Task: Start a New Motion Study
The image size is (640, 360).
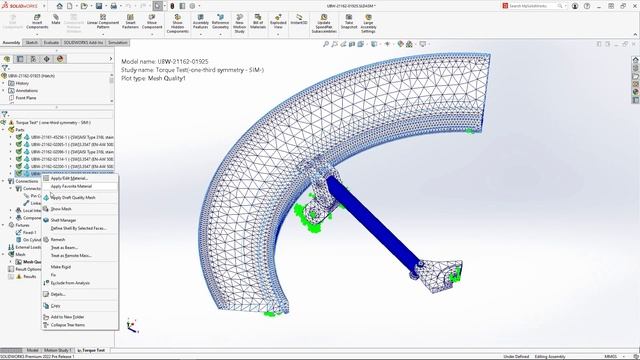Action: (240, 23)
